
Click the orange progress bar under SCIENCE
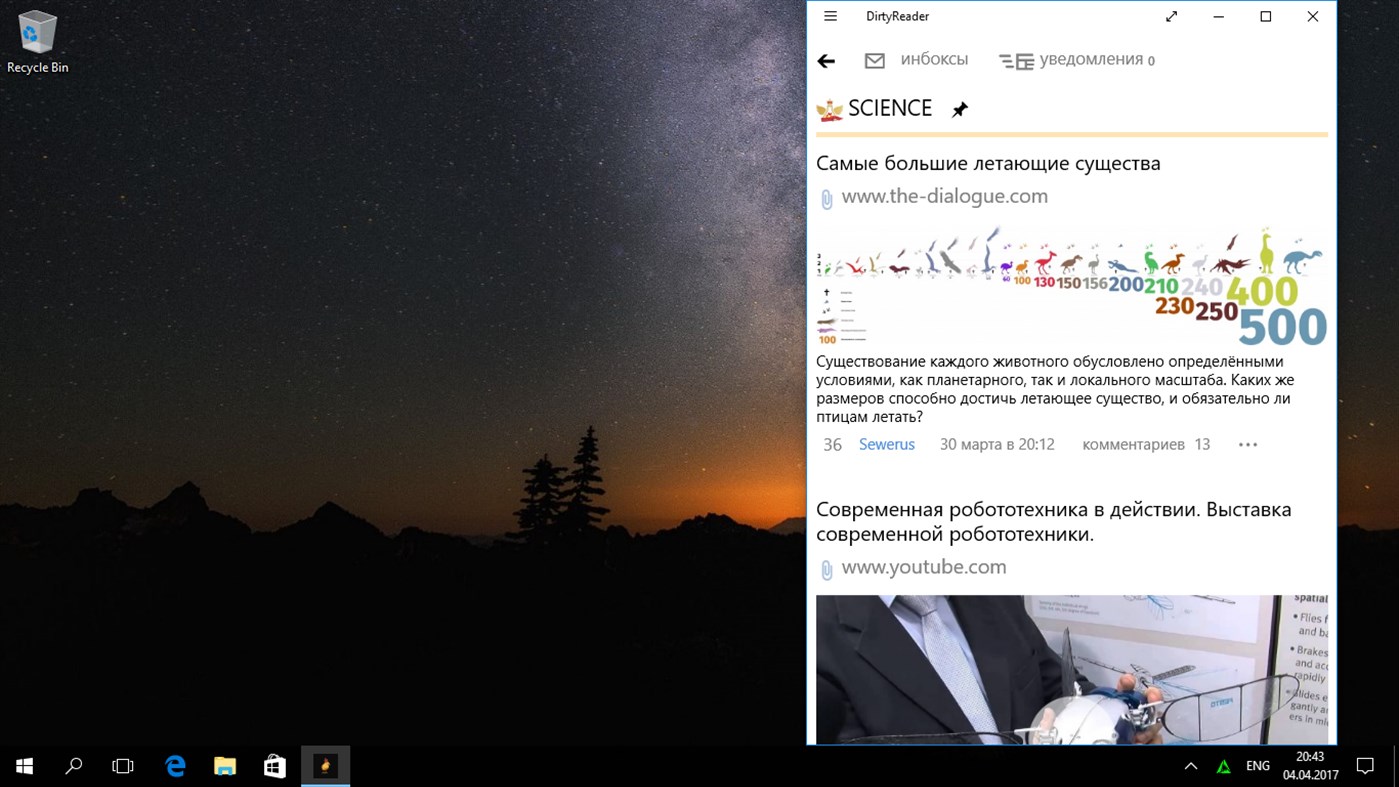pos(1072,133)
